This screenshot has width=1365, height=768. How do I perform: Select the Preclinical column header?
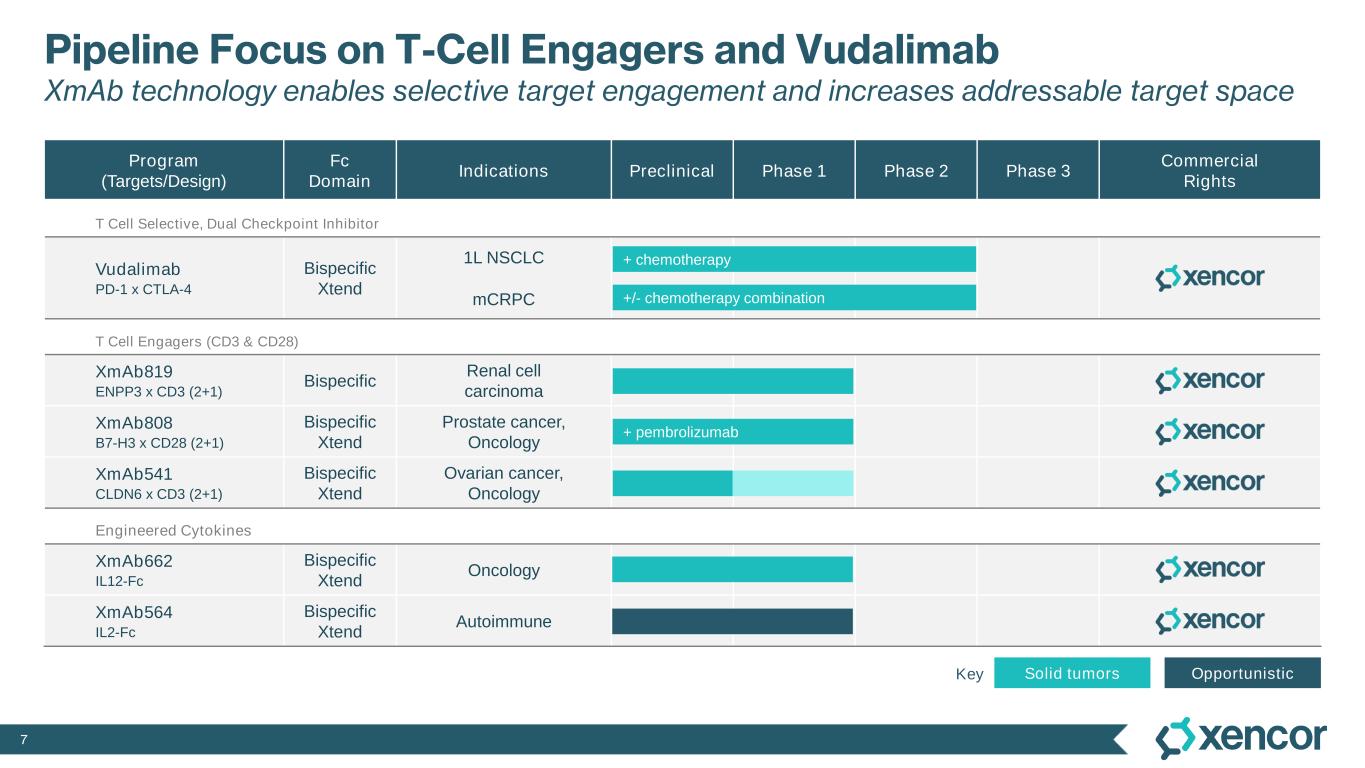click(x=672, y=171)
